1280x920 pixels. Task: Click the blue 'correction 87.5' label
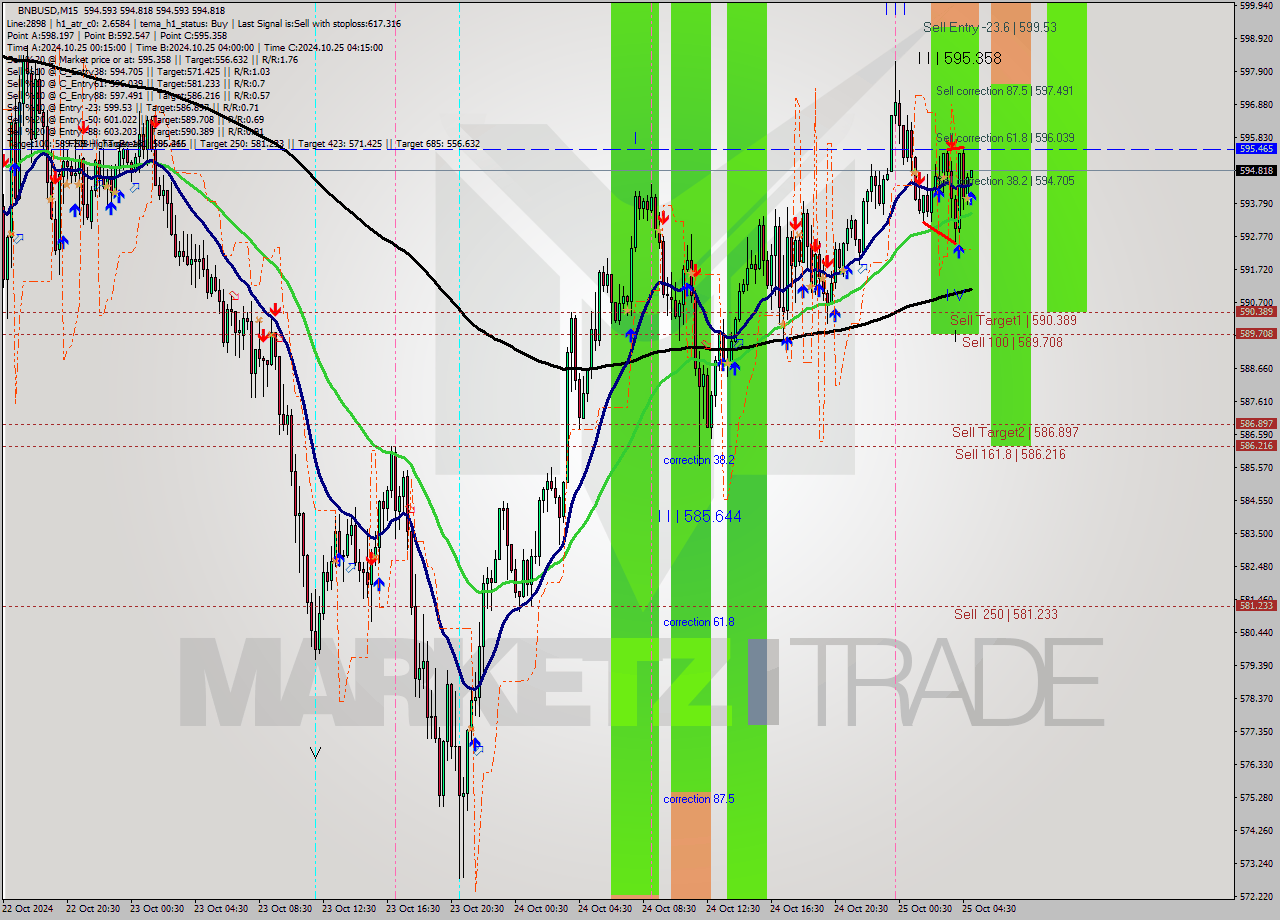pyautogui.click(x=699, y=799)
